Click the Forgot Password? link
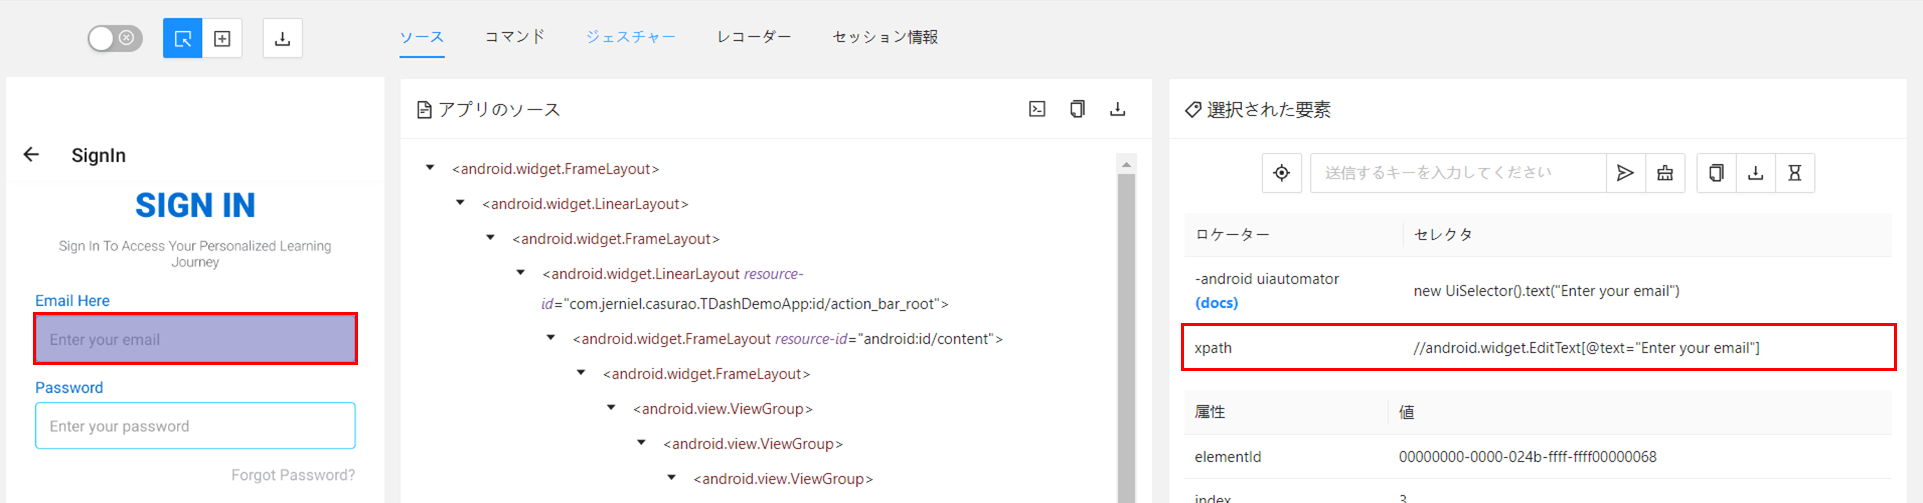 pos(292,475)
